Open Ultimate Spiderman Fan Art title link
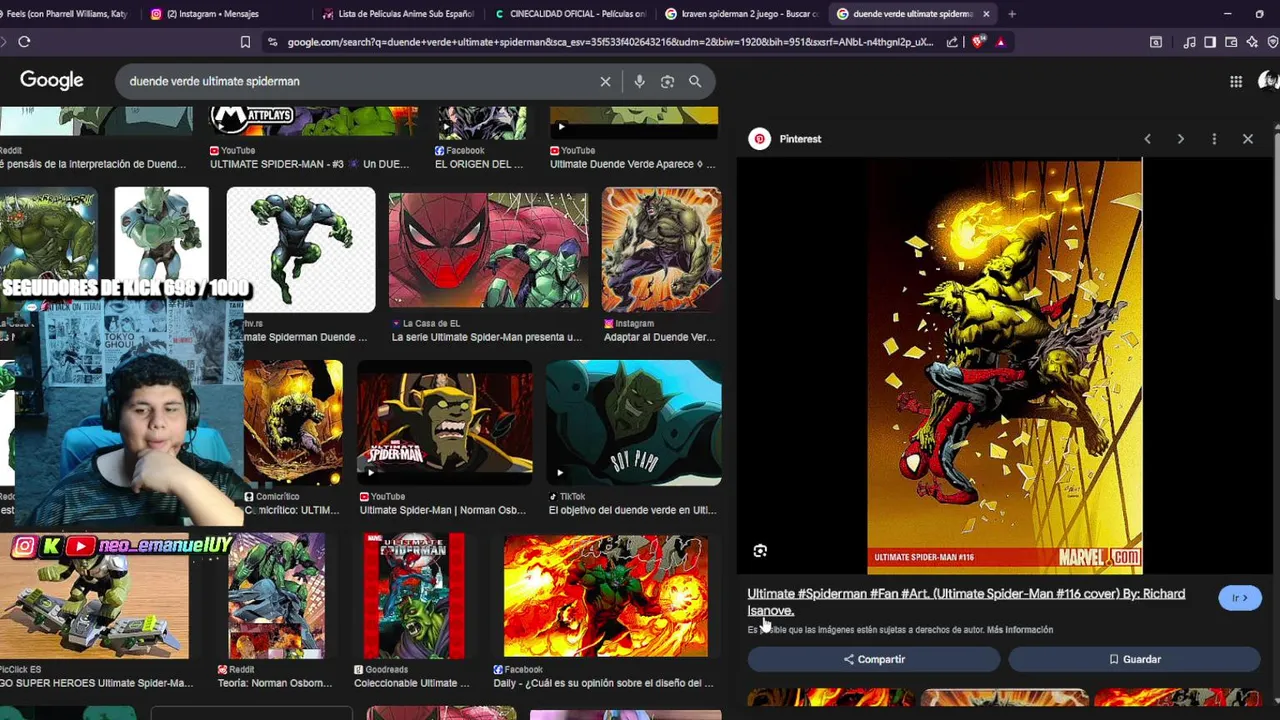The image size is (1280, 720). point(966,602)
